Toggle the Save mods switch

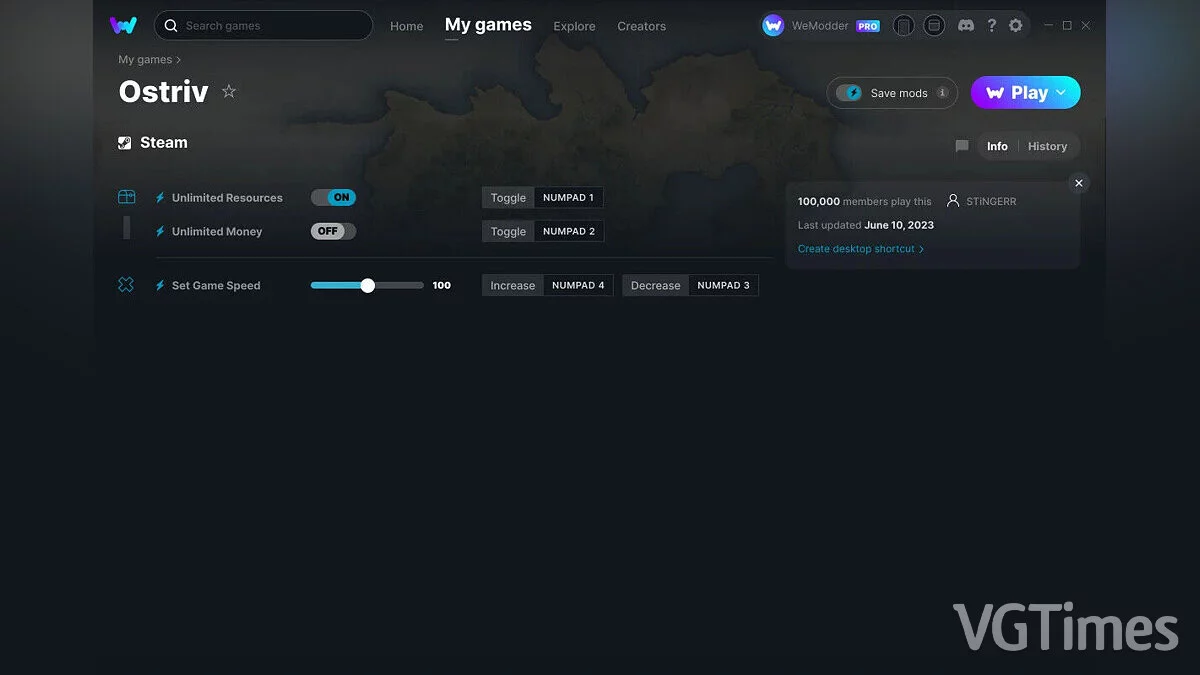pyautogui.click(x=849, y=93)
